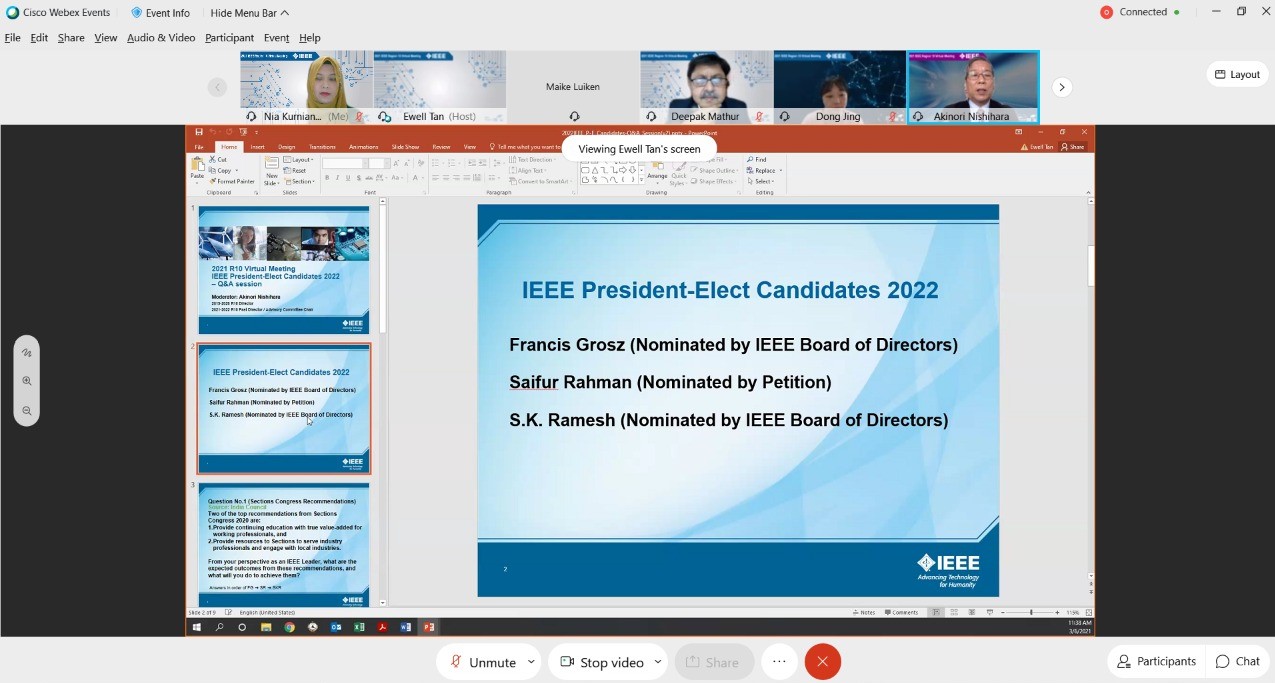Open the Participants panel
Image resolution: width=1275 pixels, height=683 pixels.
pos(1156,661)
